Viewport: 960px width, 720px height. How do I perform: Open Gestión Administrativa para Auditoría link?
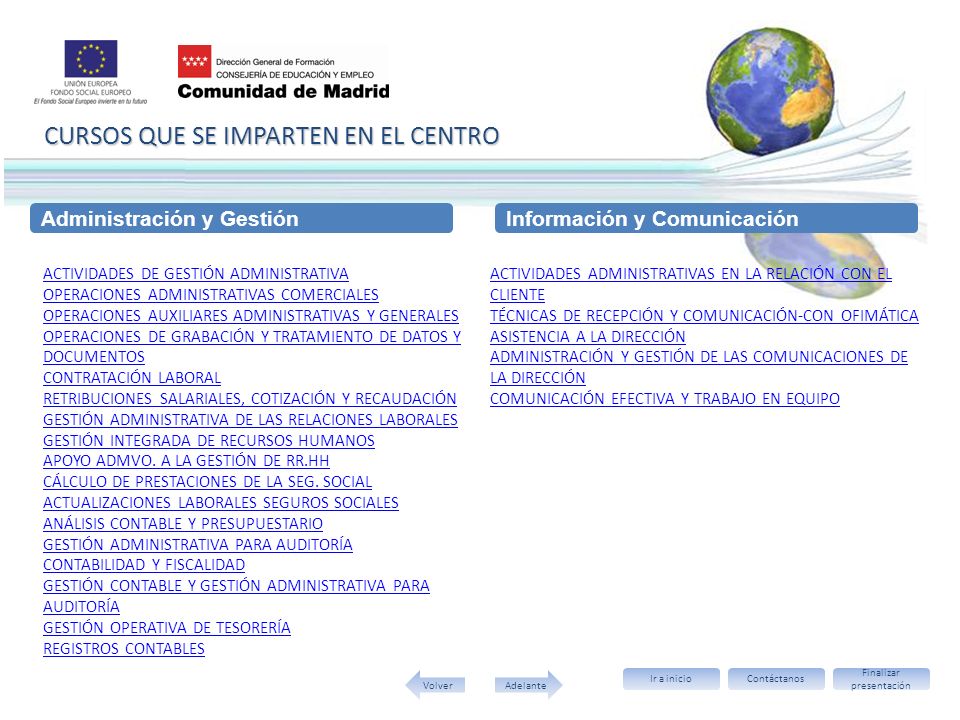(198, 544)
